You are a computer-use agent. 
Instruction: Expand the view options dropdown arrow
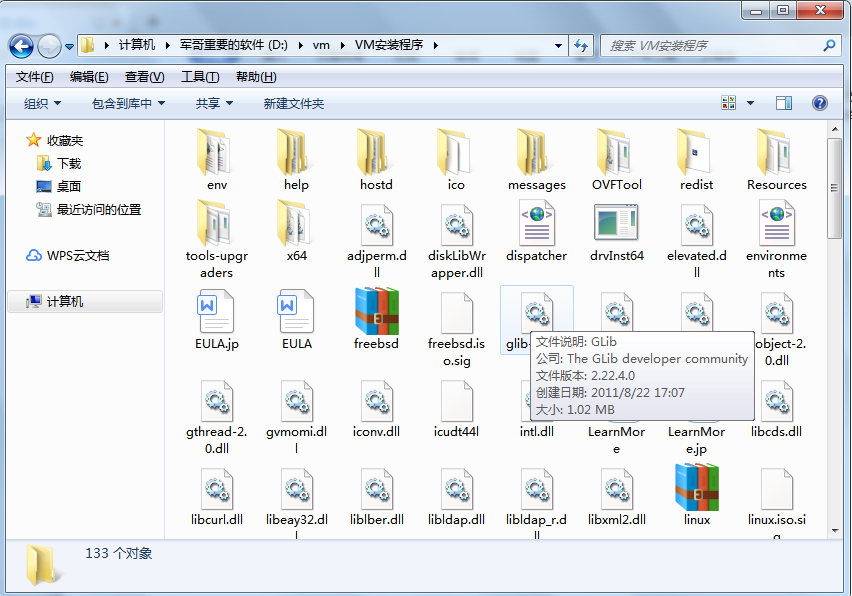[x=750, y=103]
